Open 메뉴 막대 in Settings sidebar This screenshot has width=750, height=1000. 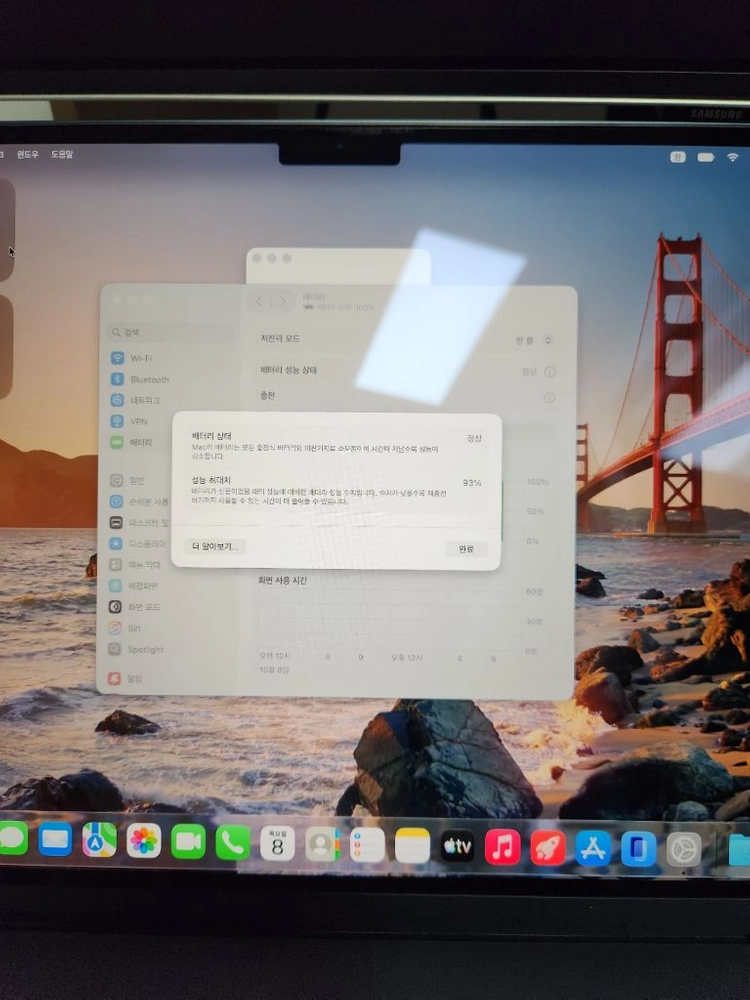pyautogui.click(x=135, y=565)
